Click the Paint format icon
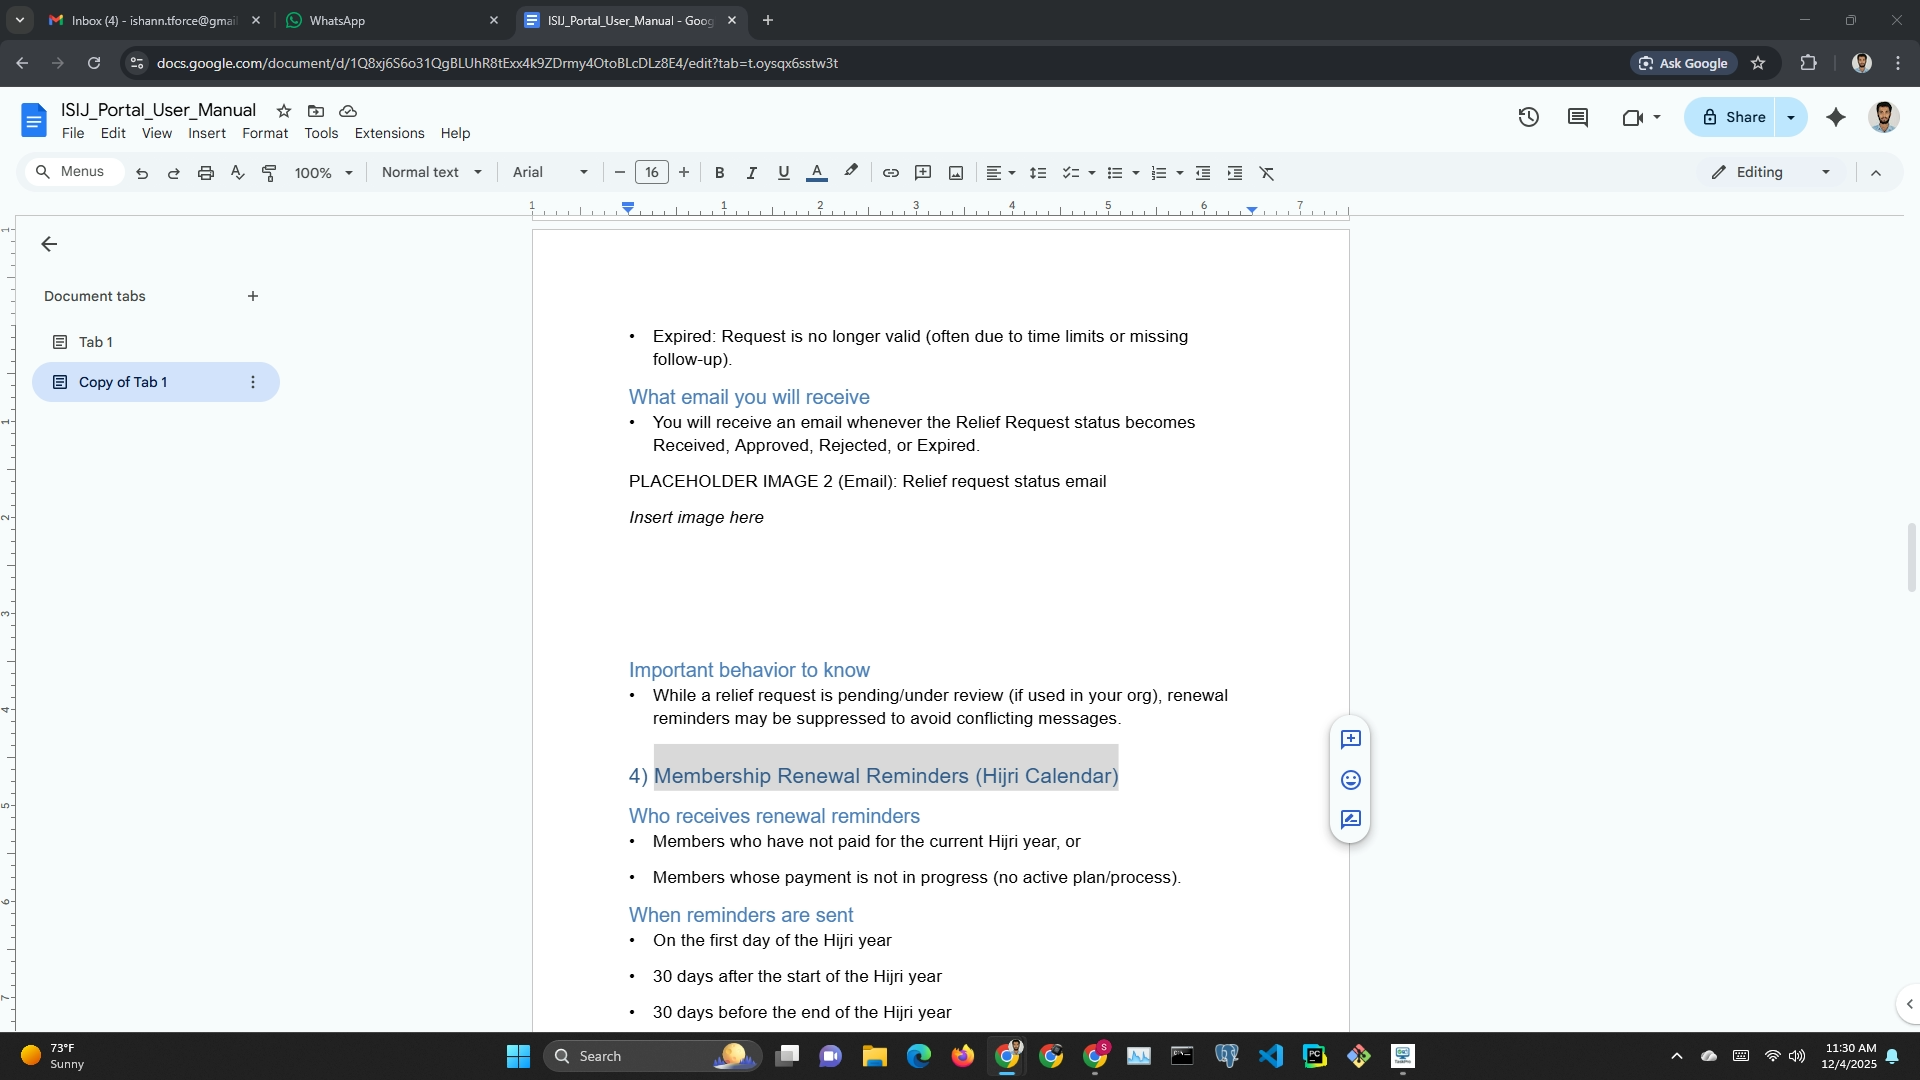Image resolution: width=1920 pixels, height=1080 pixels. 269,173
